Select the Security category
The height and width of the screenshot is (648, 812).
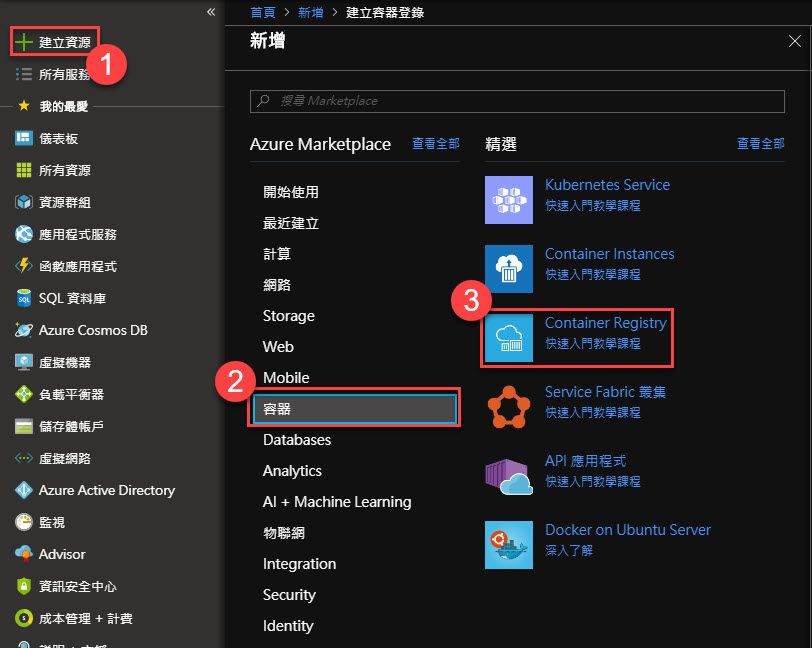(289, 595)
